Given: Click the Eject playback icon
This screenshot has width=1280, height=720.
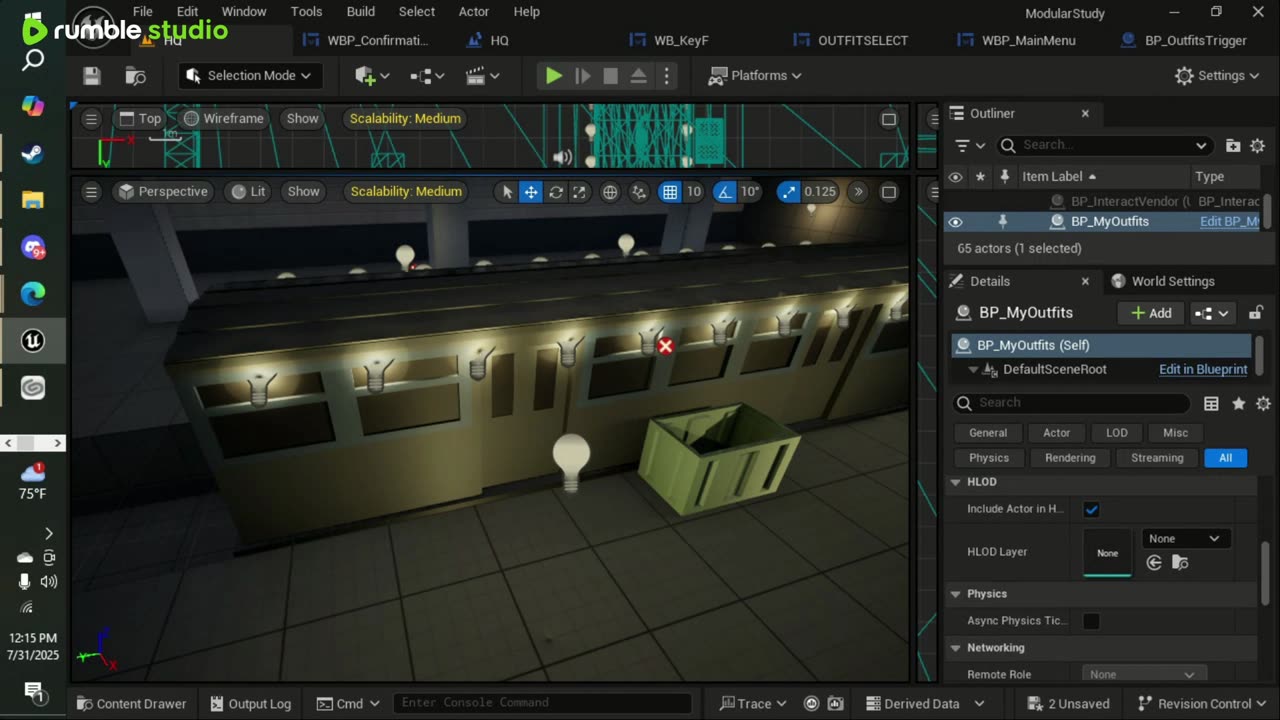Looking at the screenshot, I should coord(638,76).
